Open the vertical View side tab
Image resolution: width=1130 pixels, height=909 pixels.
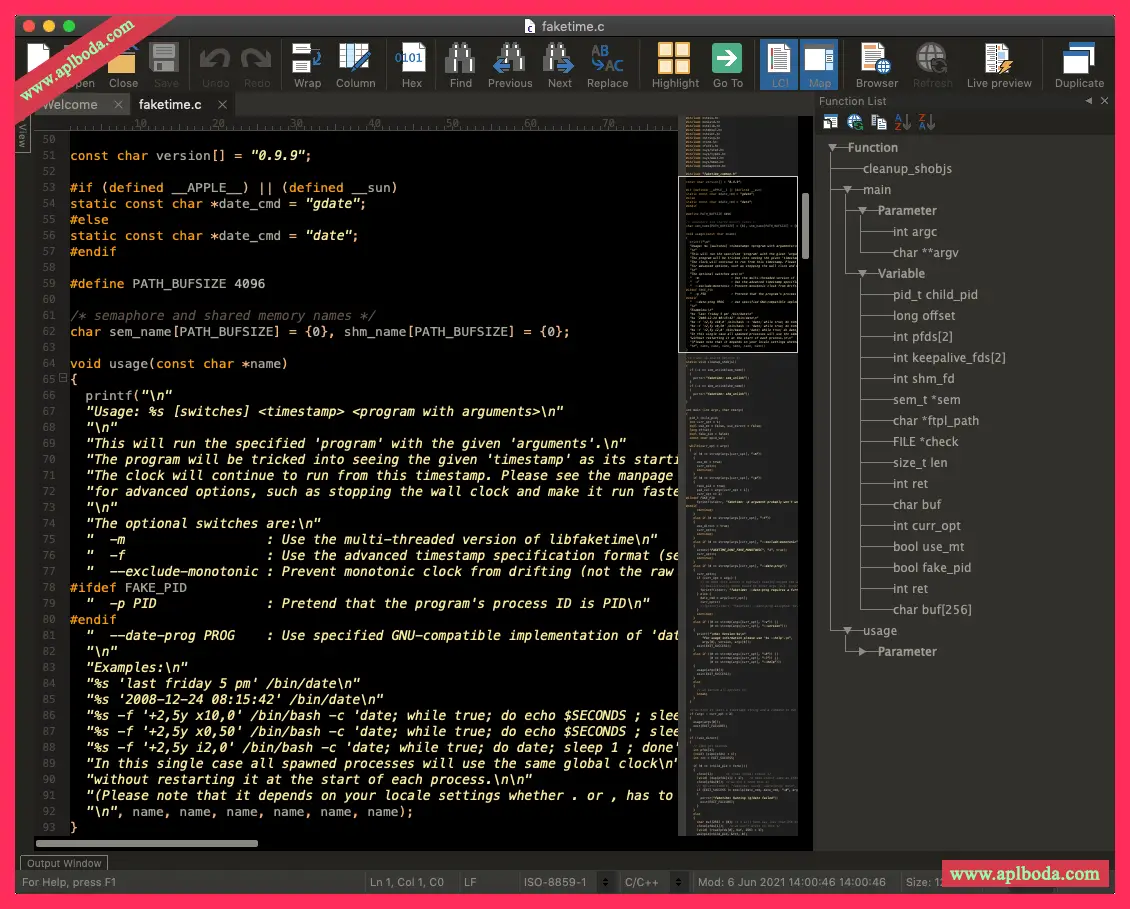[22, 135]
